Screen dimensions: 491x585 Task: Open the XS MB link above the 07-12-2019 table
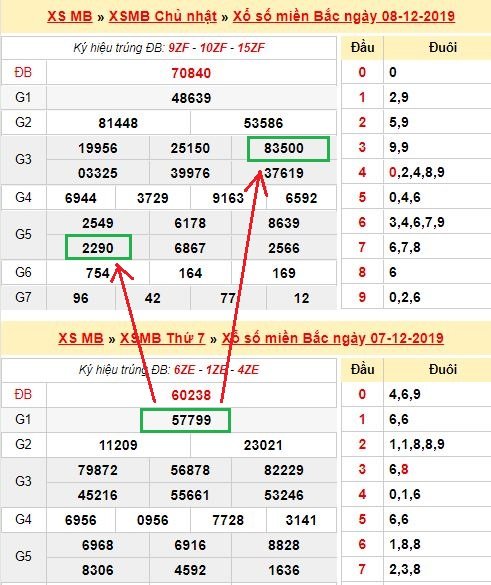(81, 338)
